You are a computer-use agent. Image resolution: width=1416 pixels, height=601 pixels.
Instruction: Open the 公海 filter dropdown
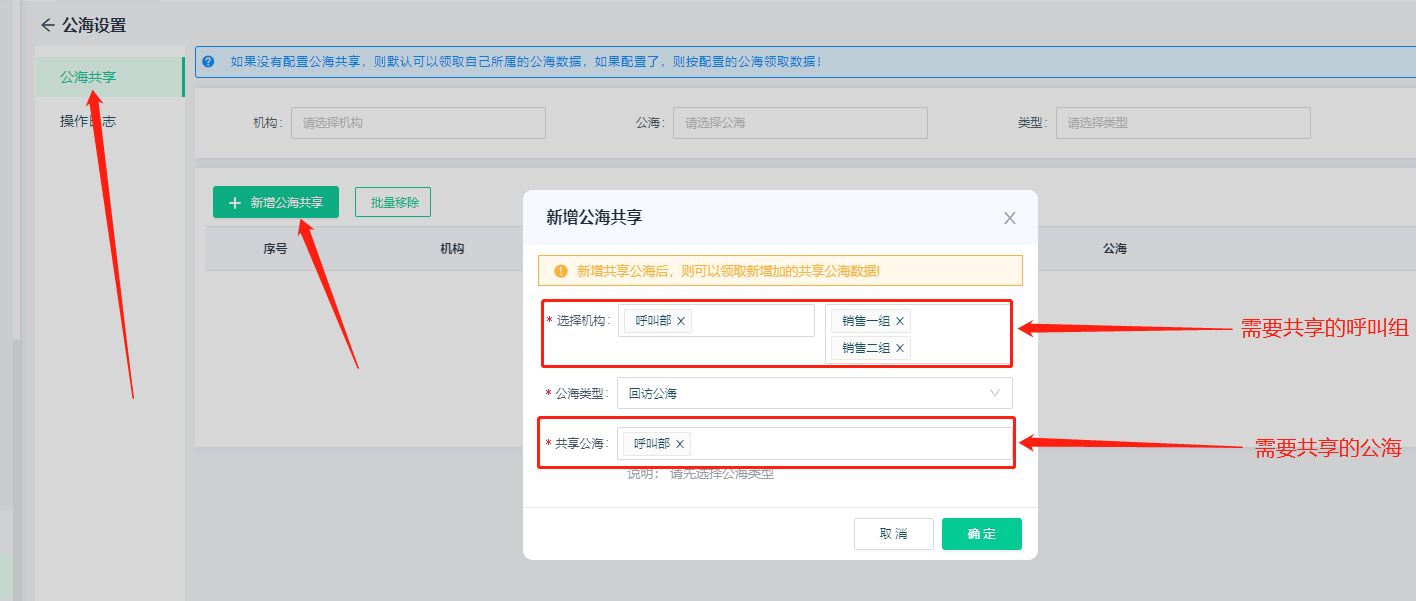point(799,123)
